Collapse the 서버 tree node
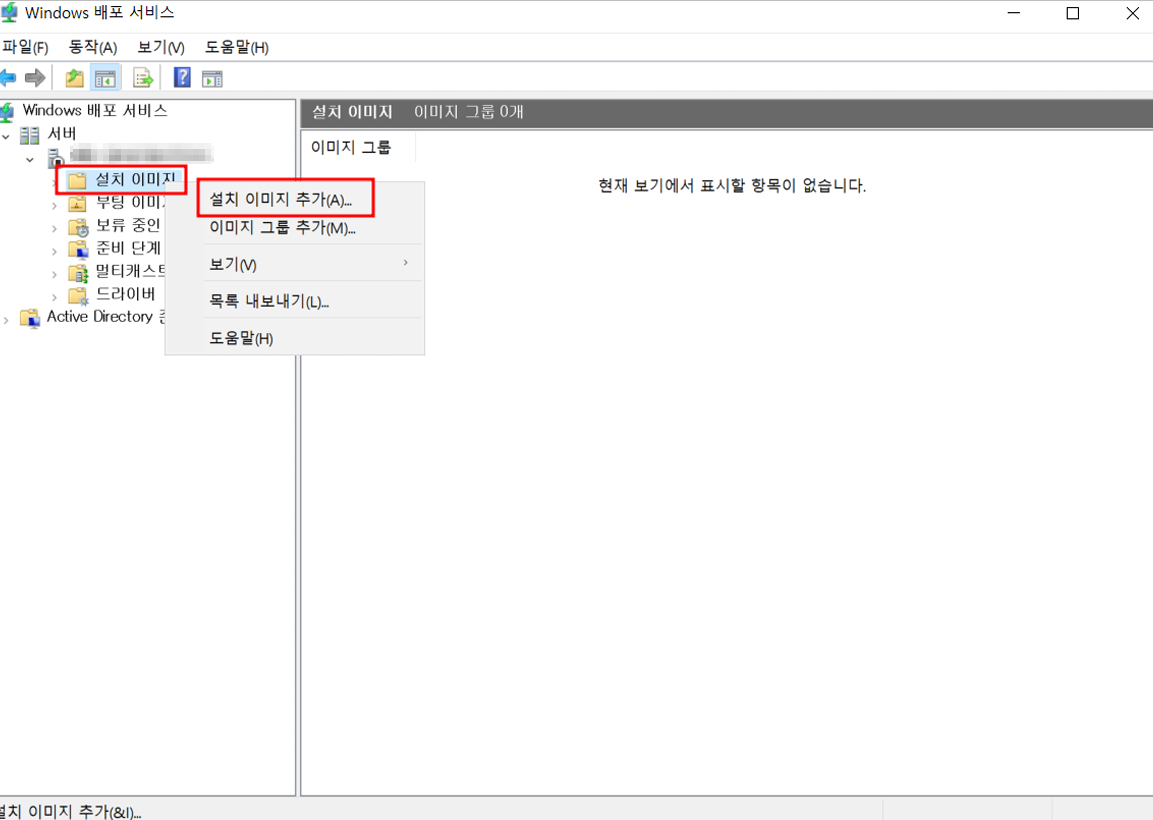This screenshot has height=820, width=1153. point(6,137)
